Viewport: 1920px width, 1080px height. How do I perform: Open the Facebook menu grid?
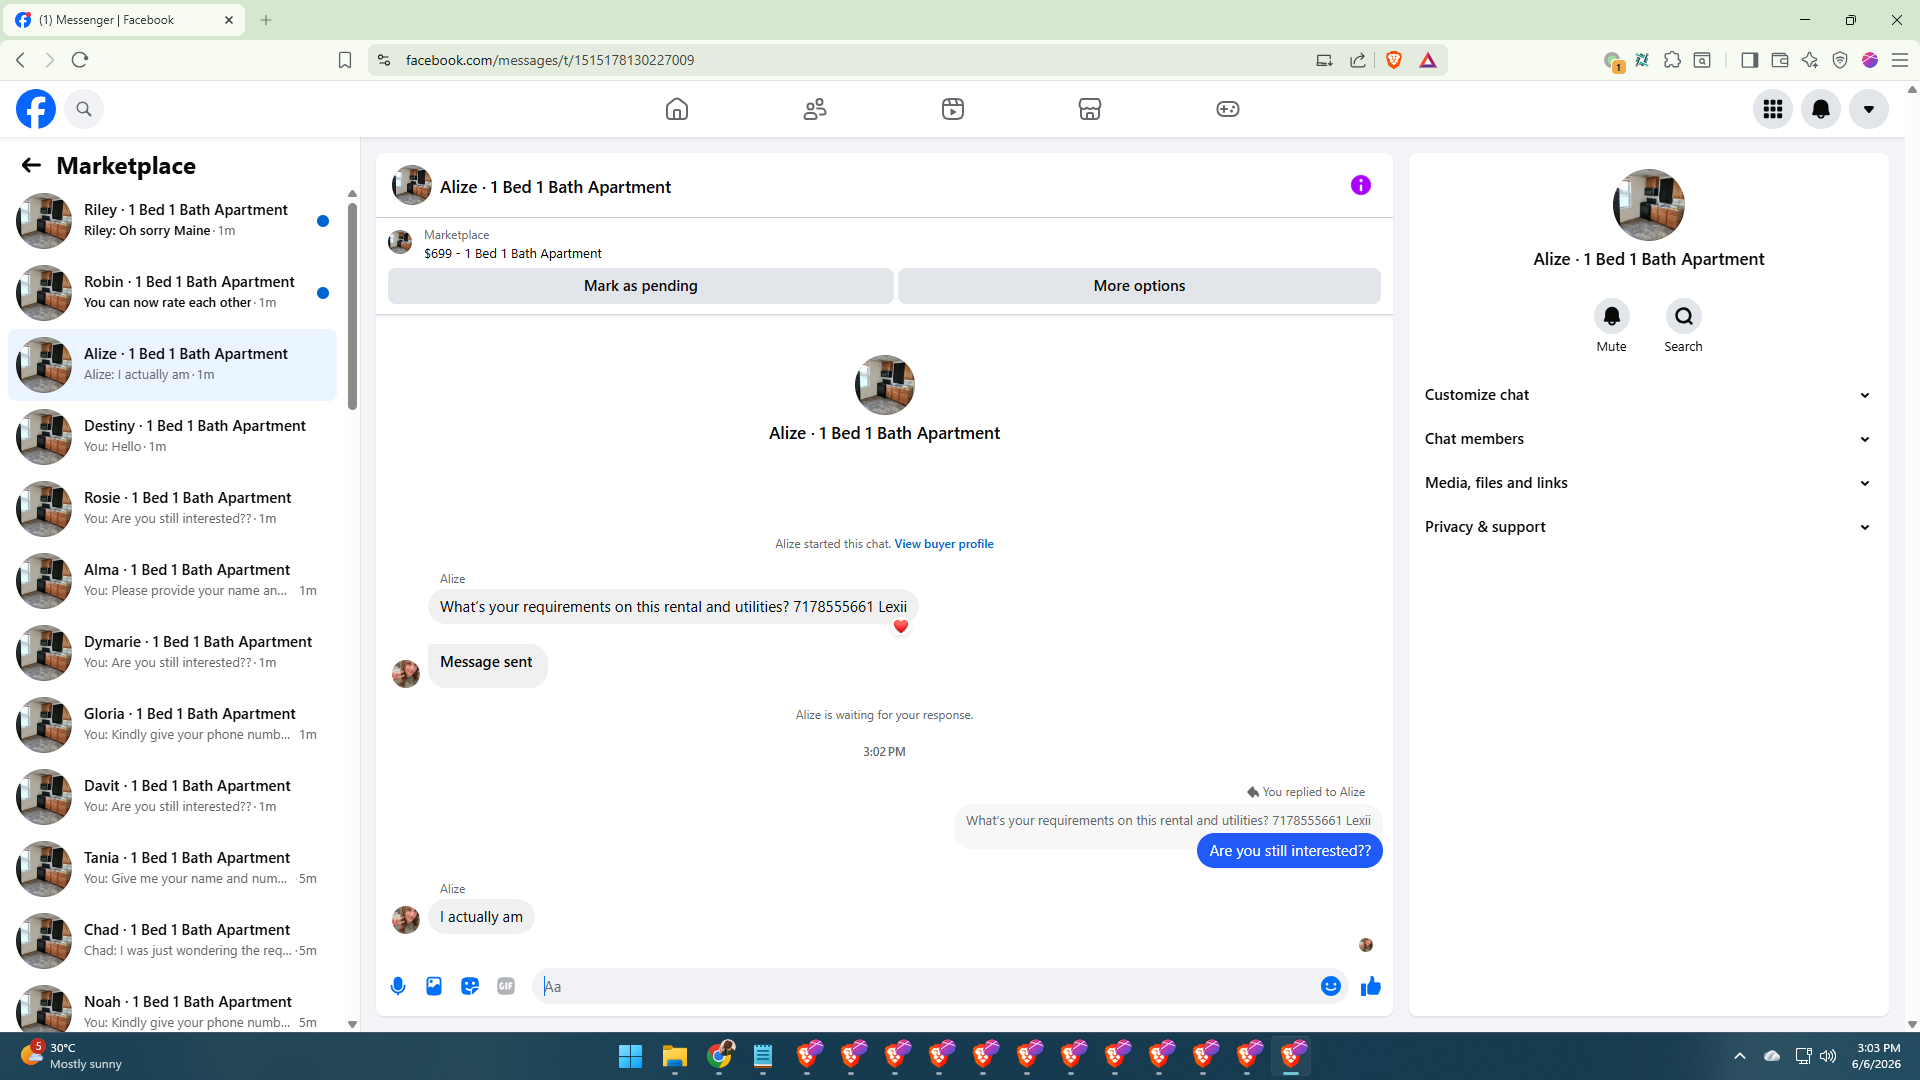click(1773, 109)
